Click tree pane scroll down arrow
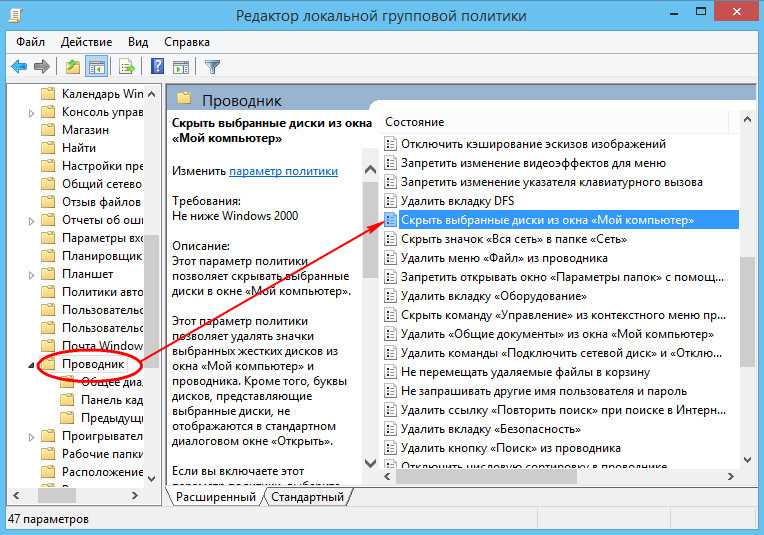The image size is (764, 535). tap(152, 478)
